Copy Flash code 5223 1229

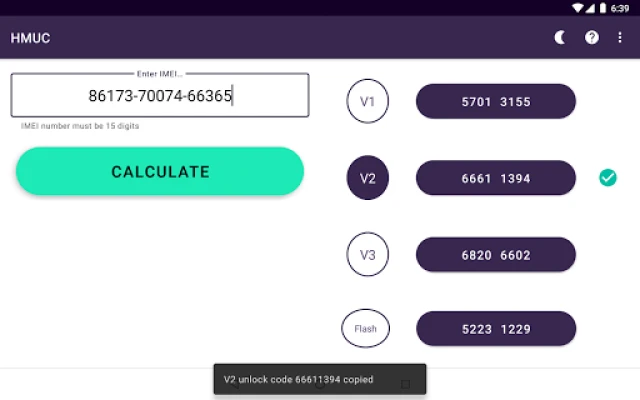(496, 328)
